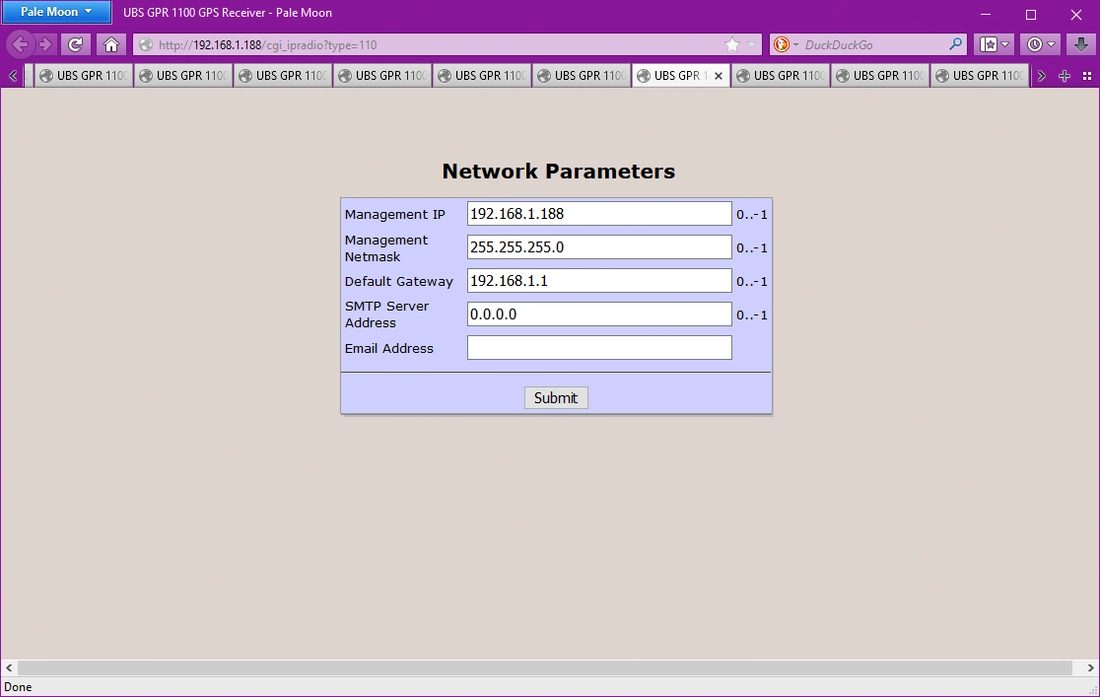1100x697 pixels.
Task: Open the home page icon
Action: point(111,45)
